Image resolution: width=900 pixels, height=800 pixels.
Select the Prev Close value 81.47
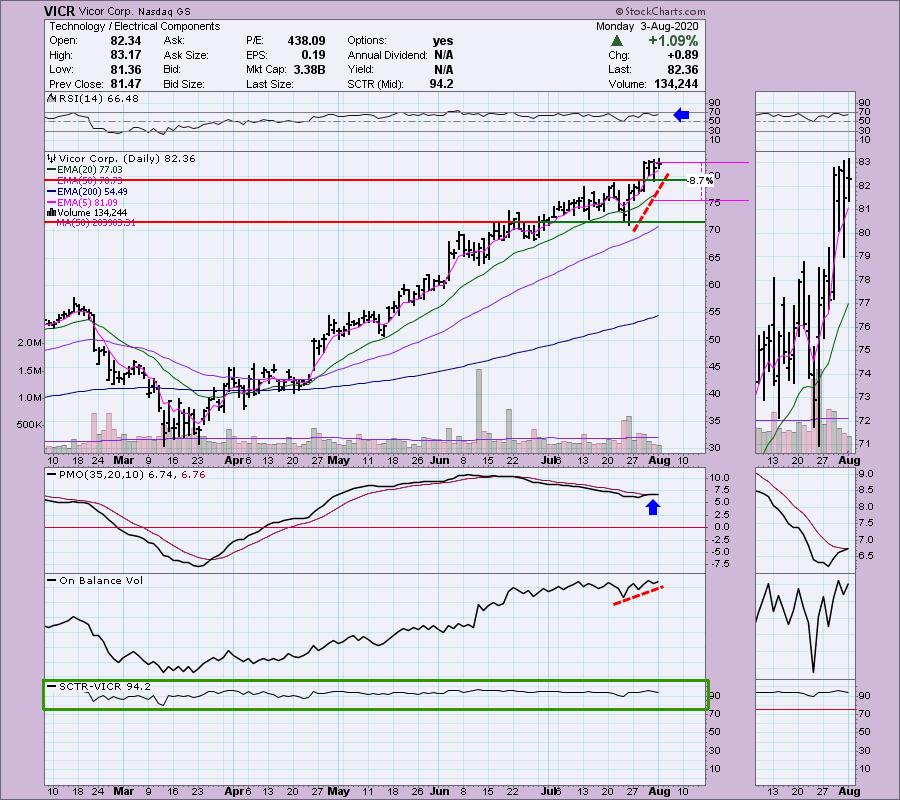tap(126, 84)
